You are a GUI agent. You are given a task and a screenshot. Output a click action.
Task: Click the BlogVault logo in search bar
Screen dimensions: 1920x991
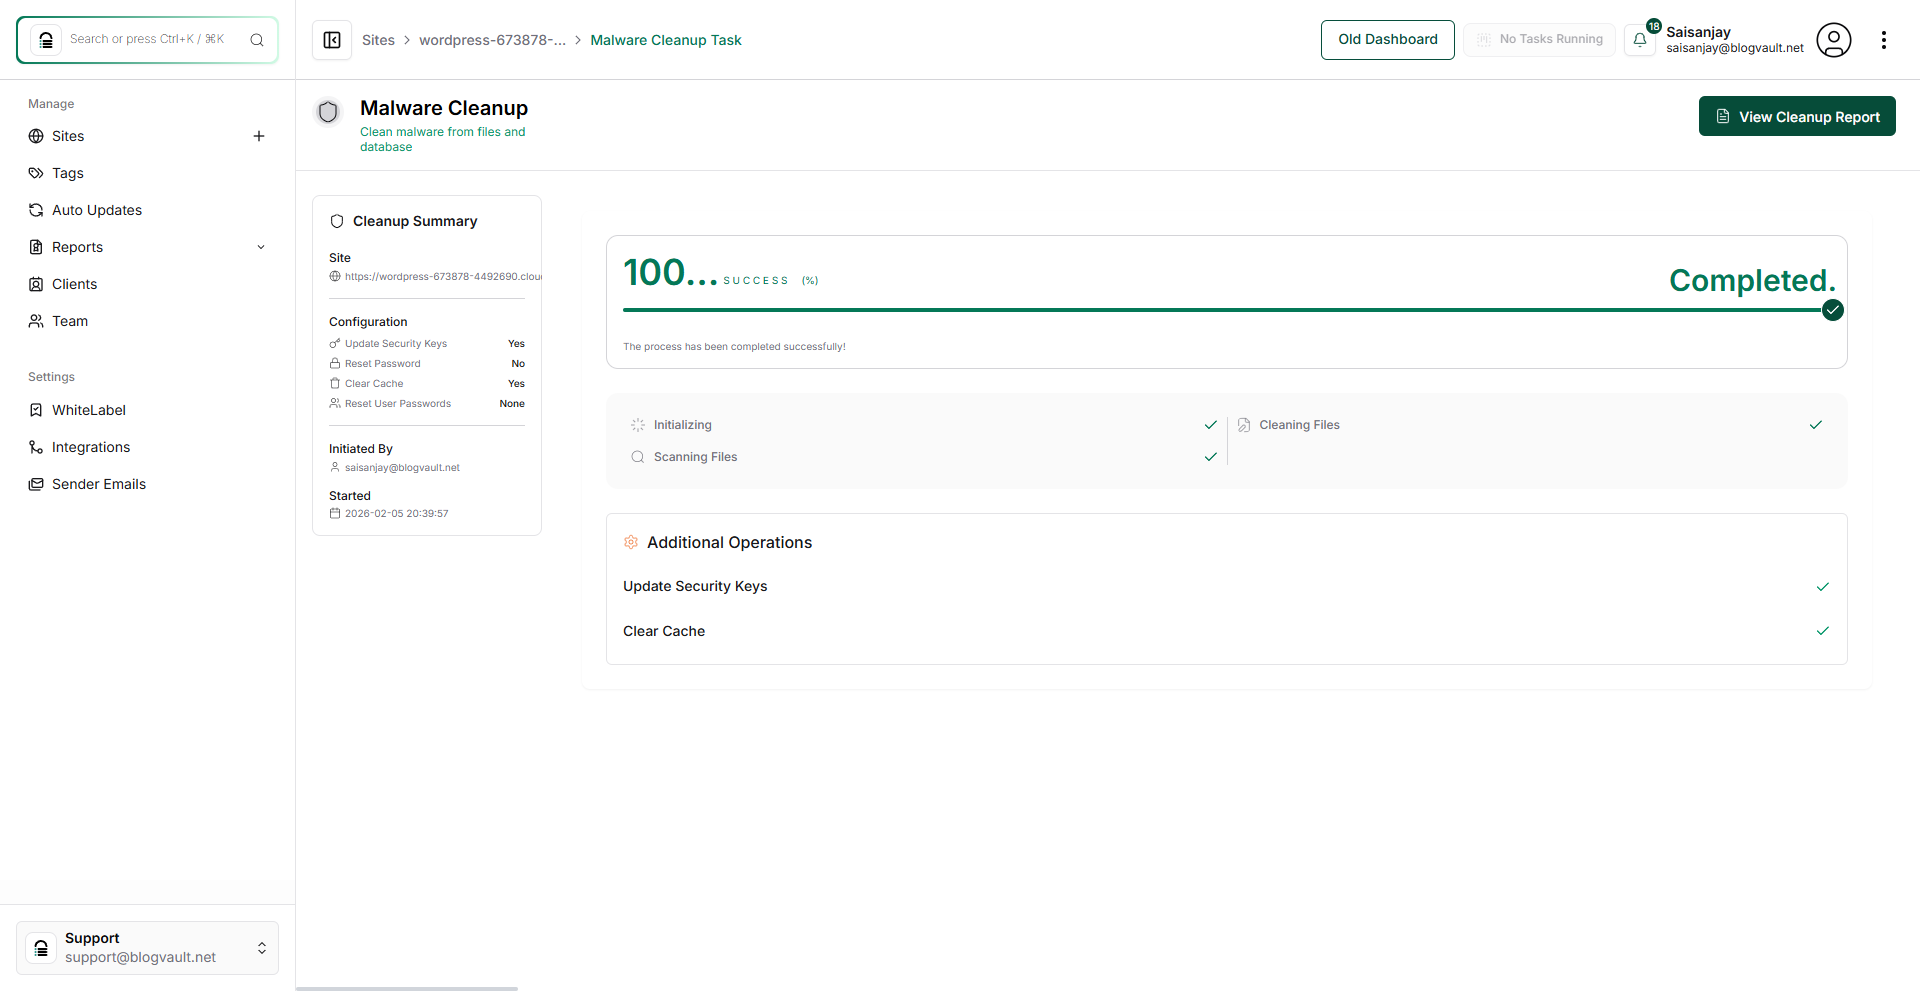(x=45, y=40)
